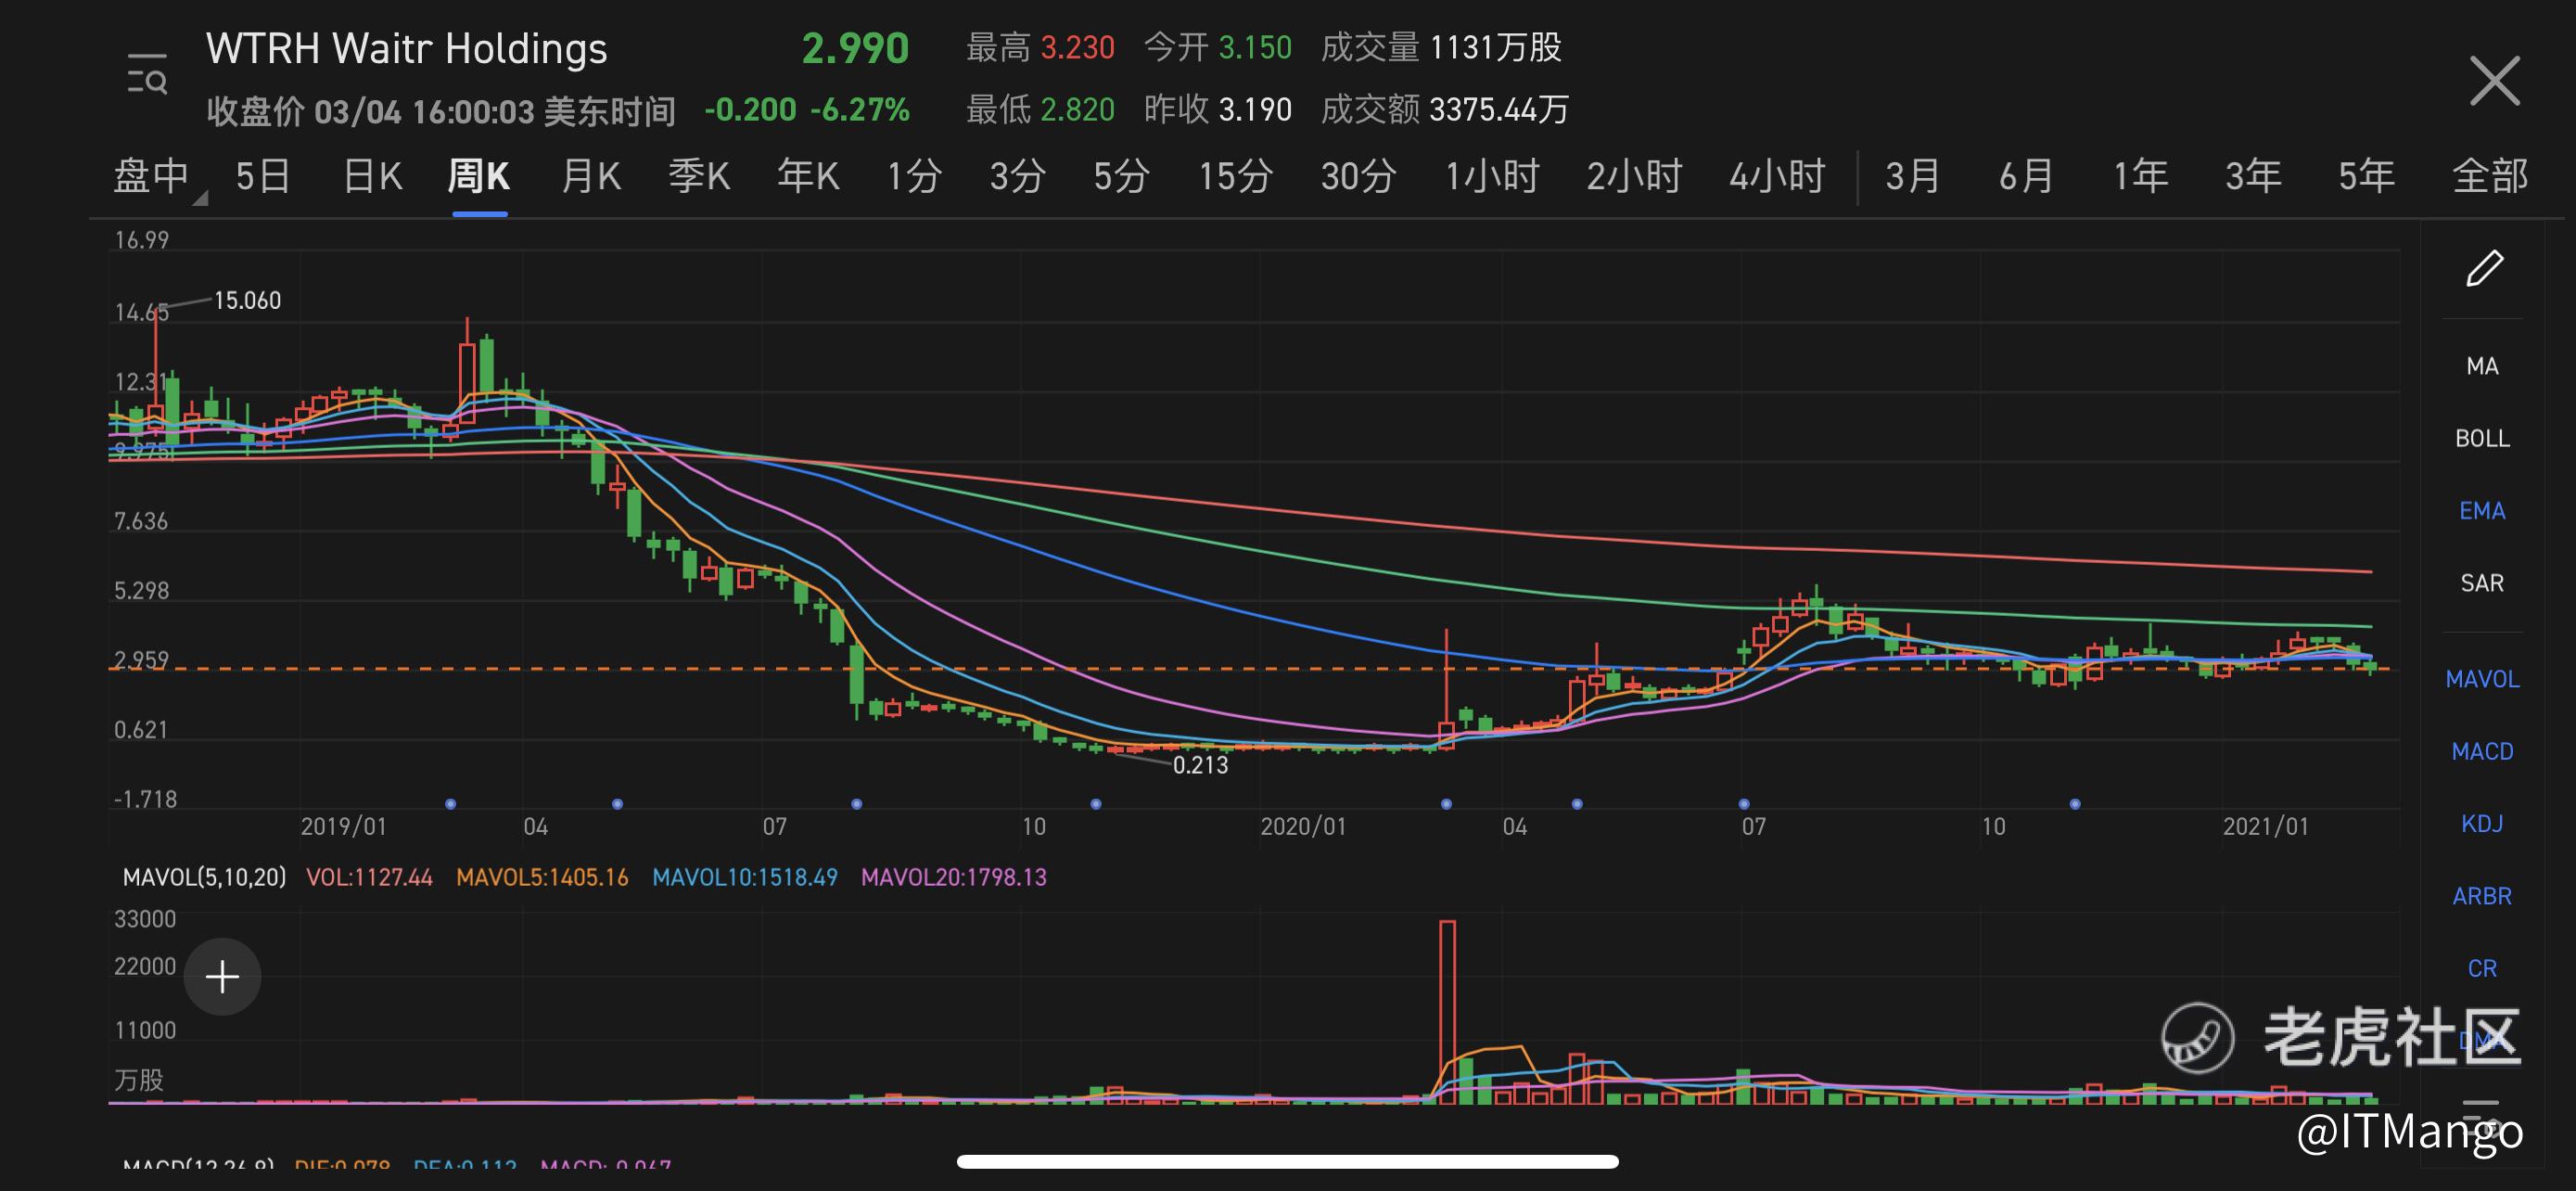Click the 最高 3.230 high value
The image size is (2576, 1191).
pyautogui.click(x=1040, y=47)
